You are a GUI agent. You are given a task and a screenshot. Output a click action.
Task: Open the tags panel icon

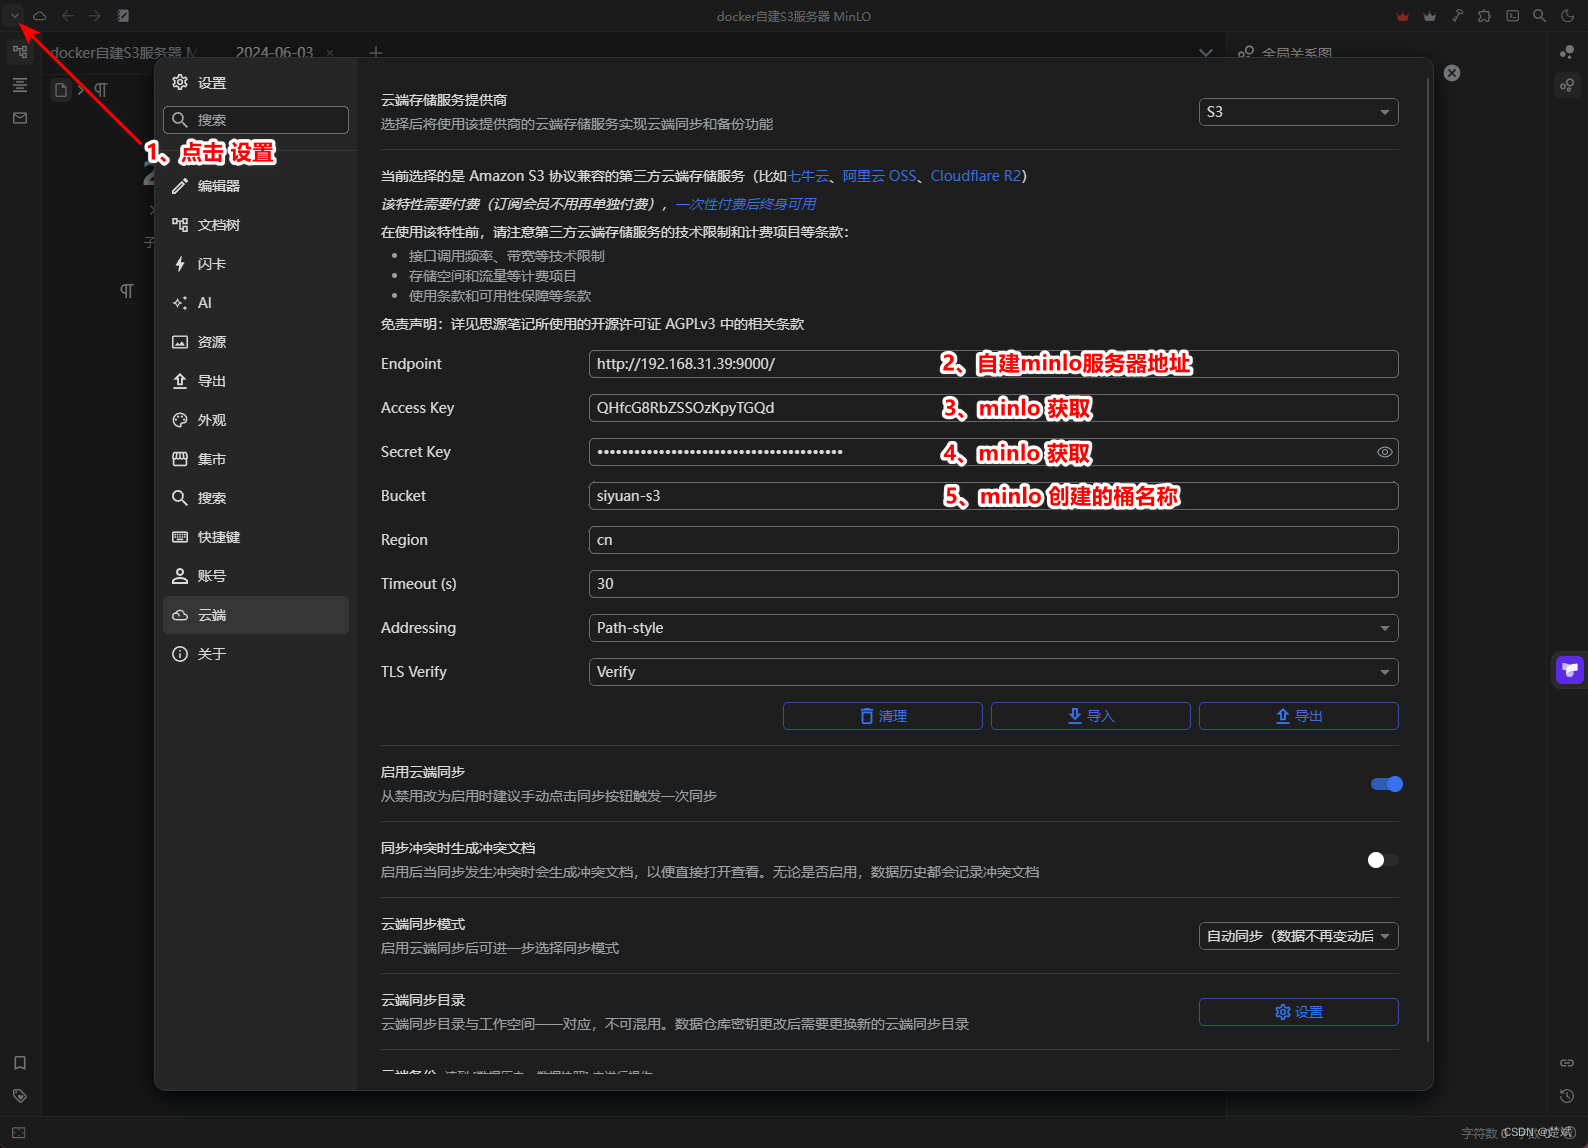20,1096
